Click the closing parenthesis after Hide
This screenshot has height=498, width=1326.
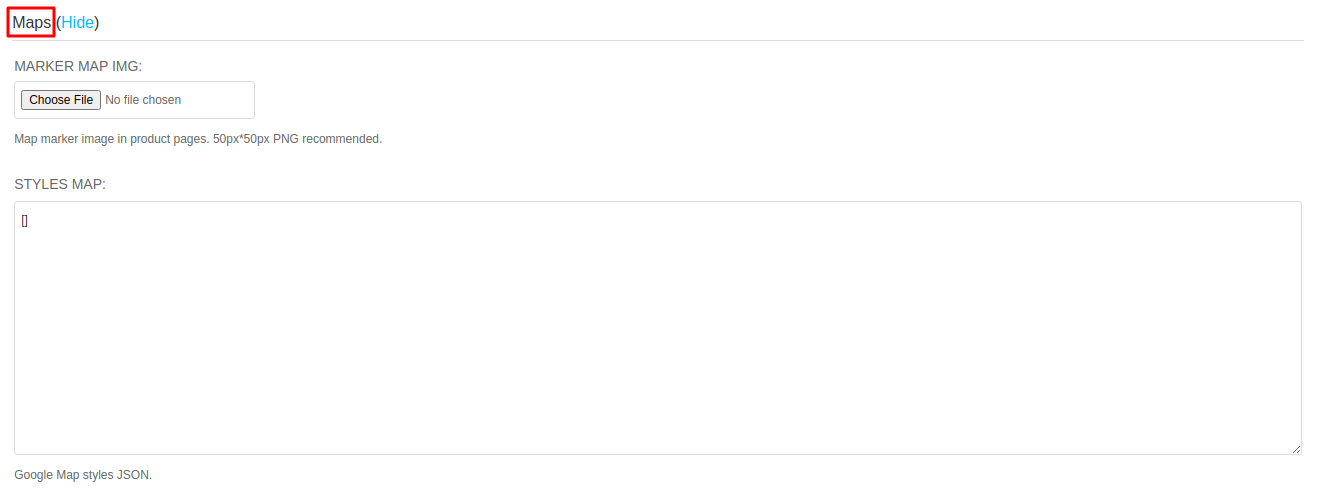97,22
